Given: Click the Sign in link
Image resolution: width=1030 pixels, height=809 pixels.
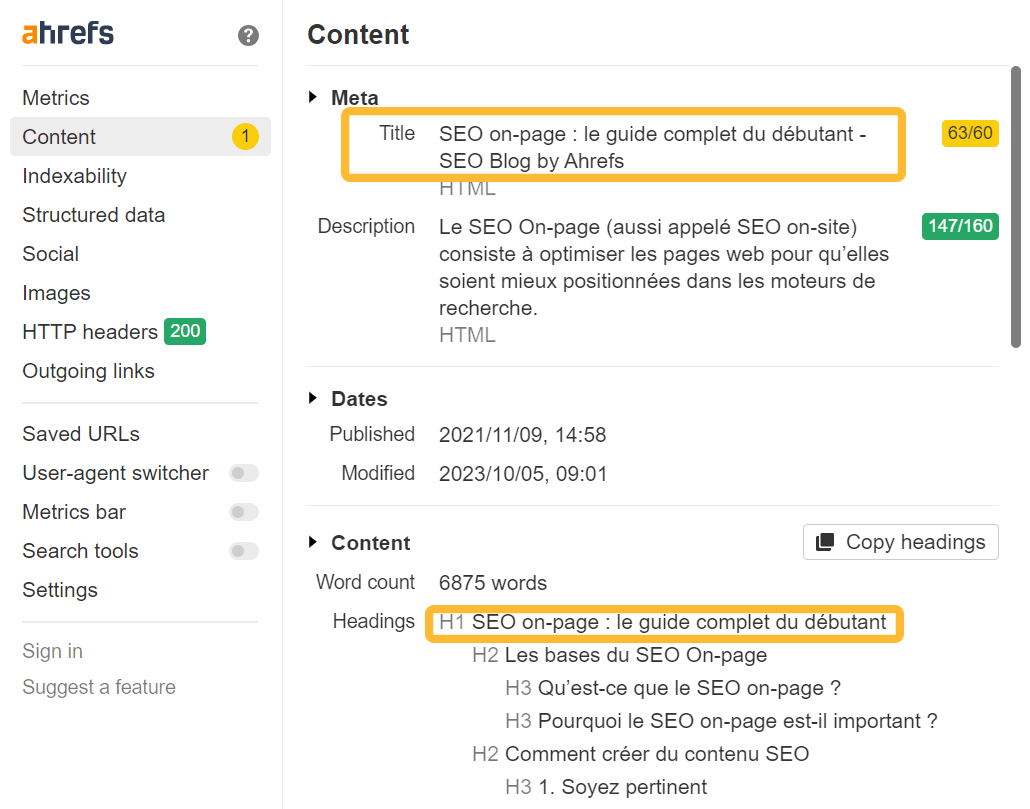Looking at the screenshot, I should coord(52,650).
